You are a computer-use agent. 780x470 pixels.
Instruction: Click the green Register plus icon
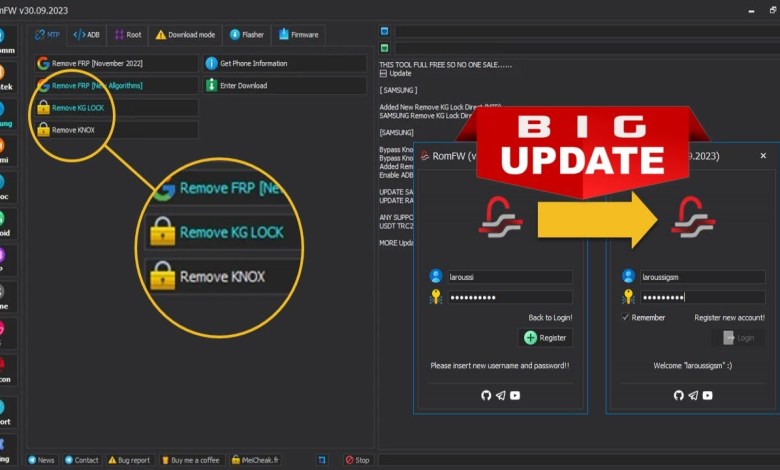coord(531,338)
